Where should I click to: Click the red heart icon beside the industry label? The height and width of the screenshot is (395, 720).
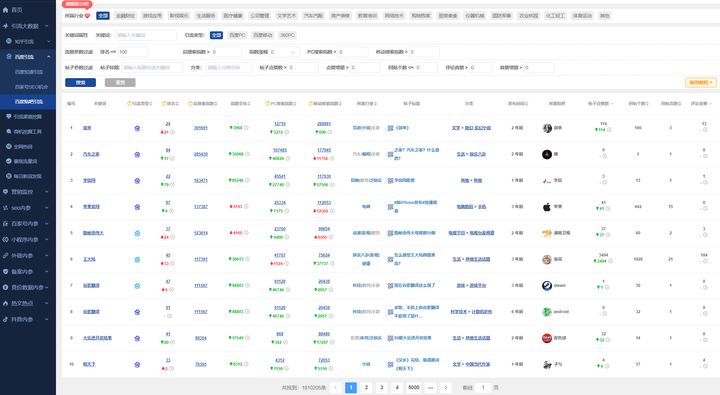click(87, 16)
